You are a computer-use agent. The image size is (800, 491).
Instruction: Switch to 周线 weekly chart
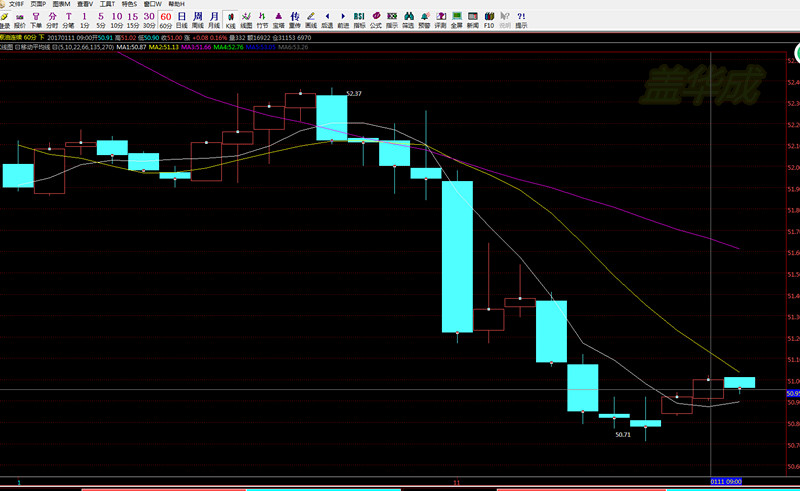(197, 20)
